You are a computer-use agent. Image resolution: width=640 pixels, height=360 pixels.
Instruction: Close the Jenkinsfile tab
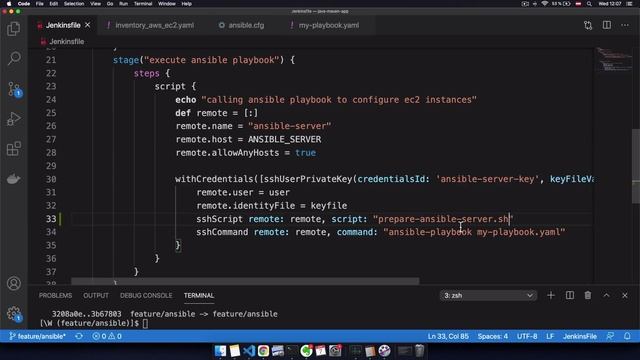pyautogui.click(x=87, y=25)
